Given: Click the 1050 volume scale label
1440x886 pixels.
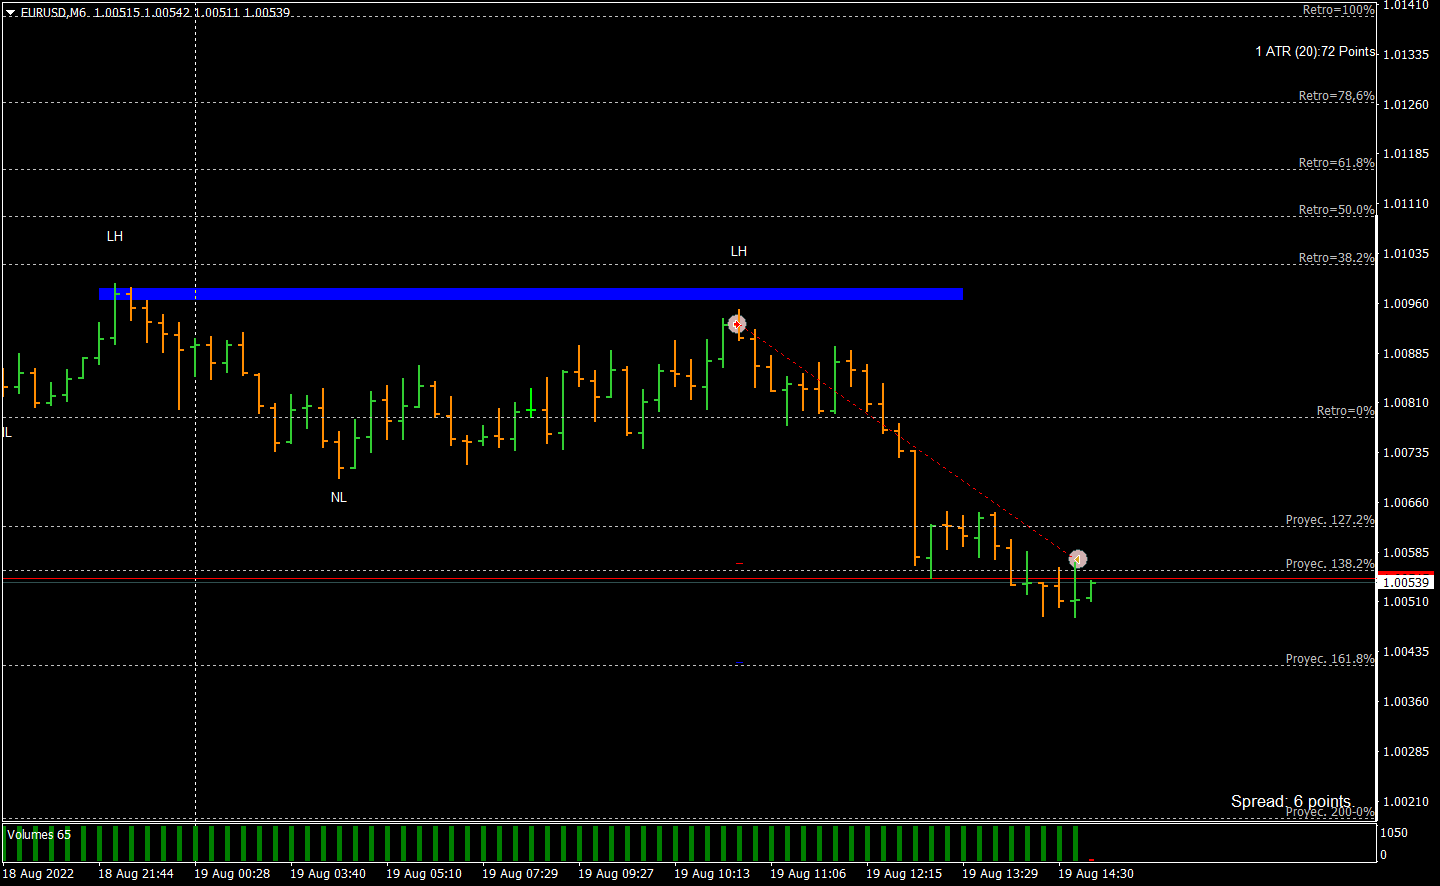Looking at the screenshot, I should (x=1394, y=833).
